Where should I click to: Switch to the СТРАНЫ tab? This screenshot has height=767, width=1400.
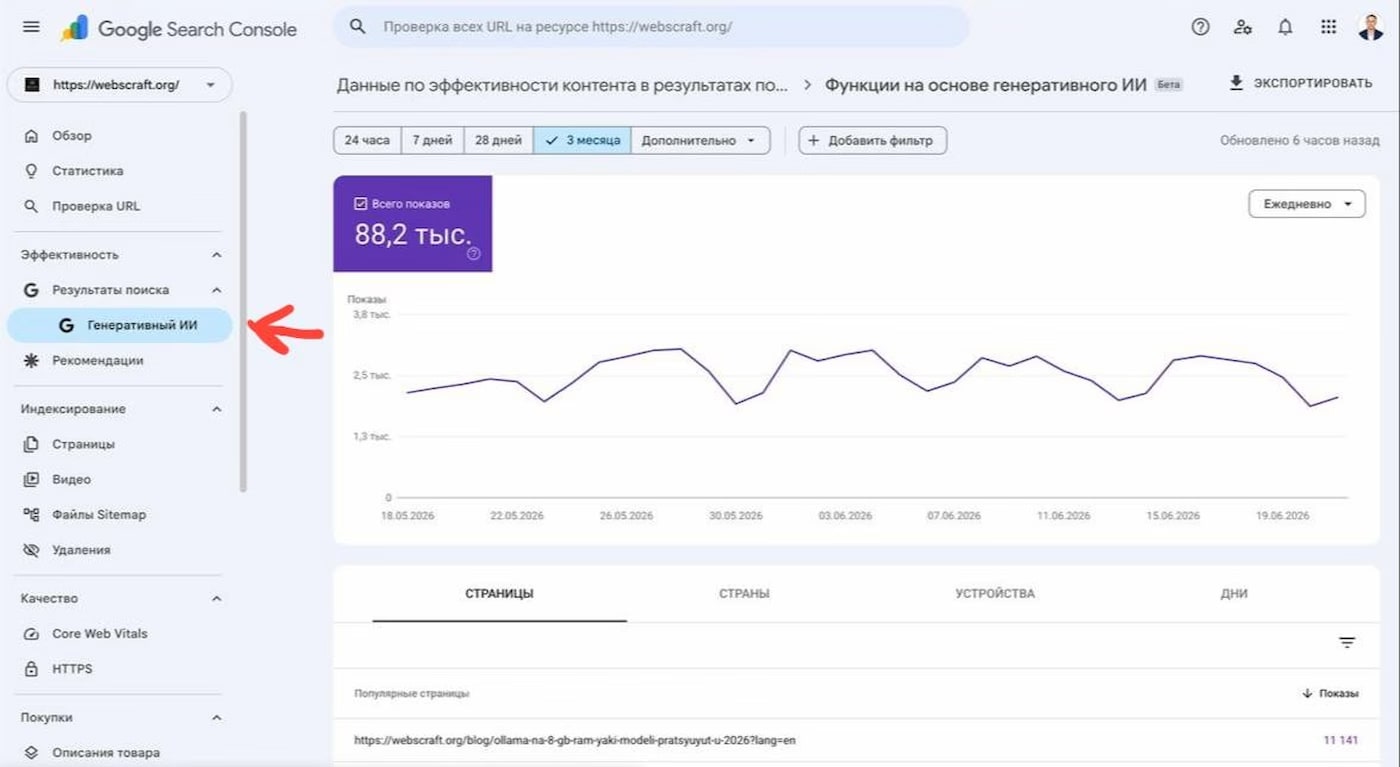pos(744,594)
